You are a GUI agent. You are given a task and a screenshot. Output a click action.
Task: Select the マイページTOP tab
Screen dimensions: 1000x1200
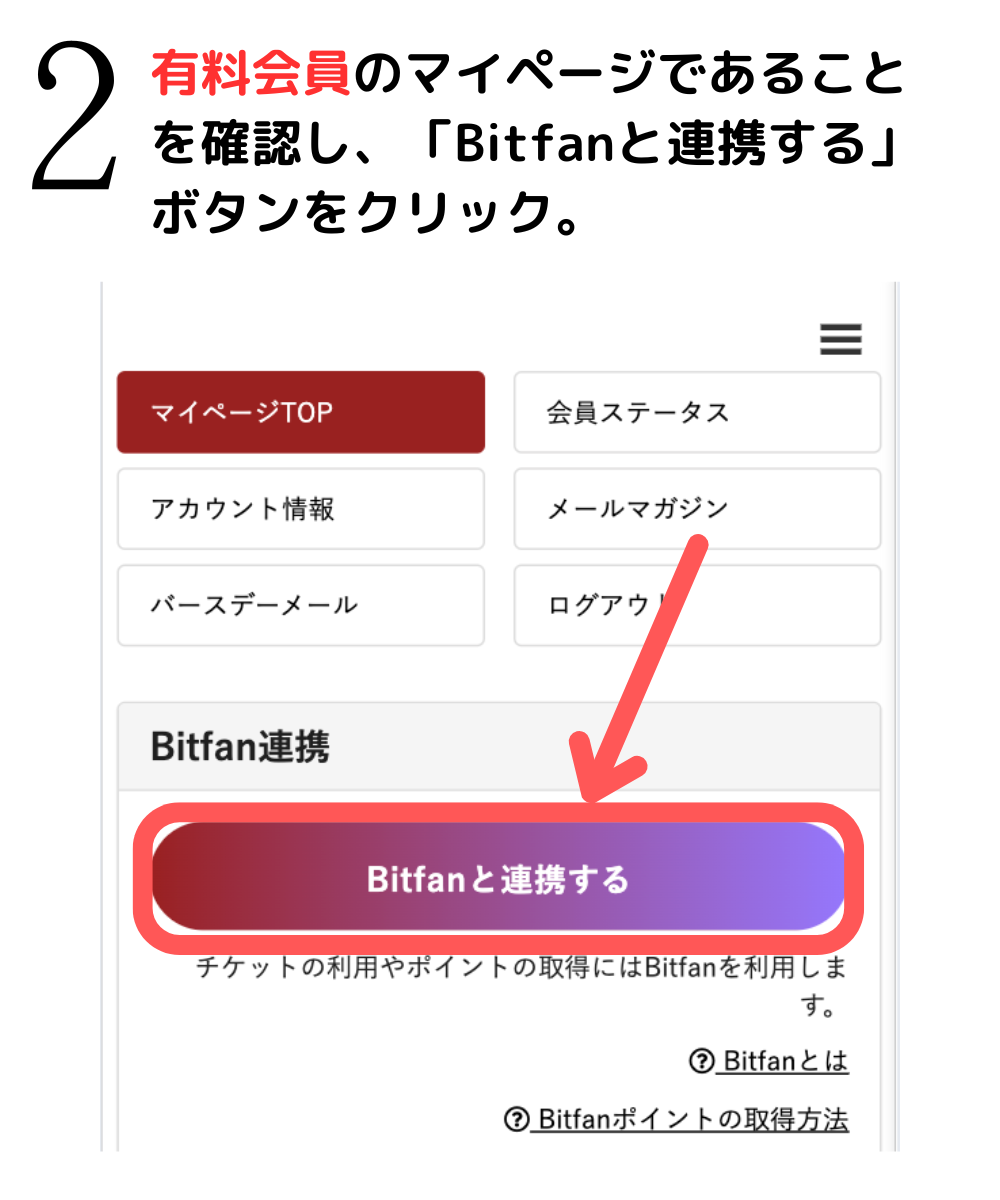coord(301,412)
